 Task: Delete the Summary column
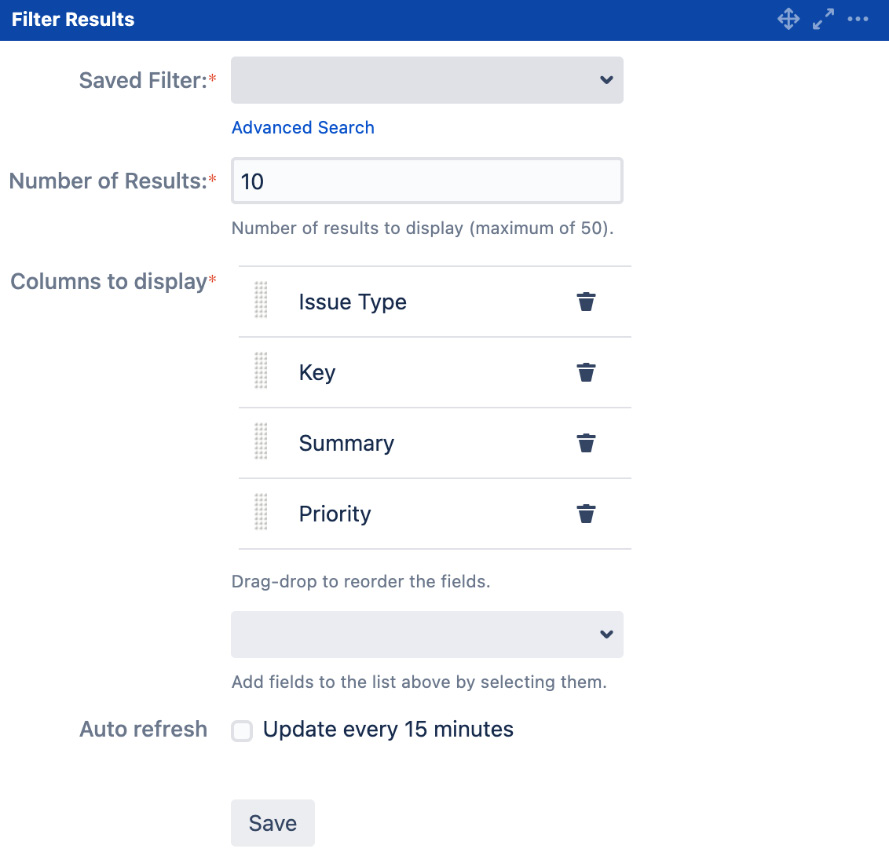[586, 443]
